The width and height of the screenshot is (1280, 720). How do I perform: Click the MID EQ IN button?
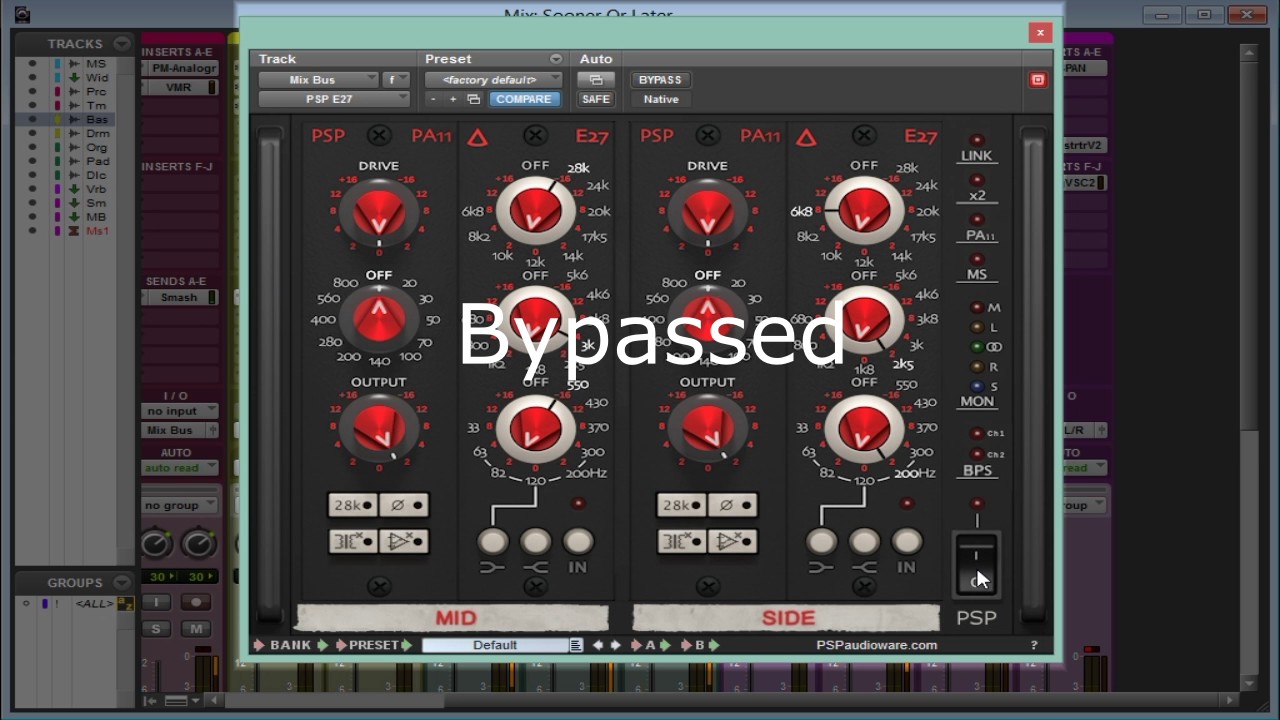point(578,541)
